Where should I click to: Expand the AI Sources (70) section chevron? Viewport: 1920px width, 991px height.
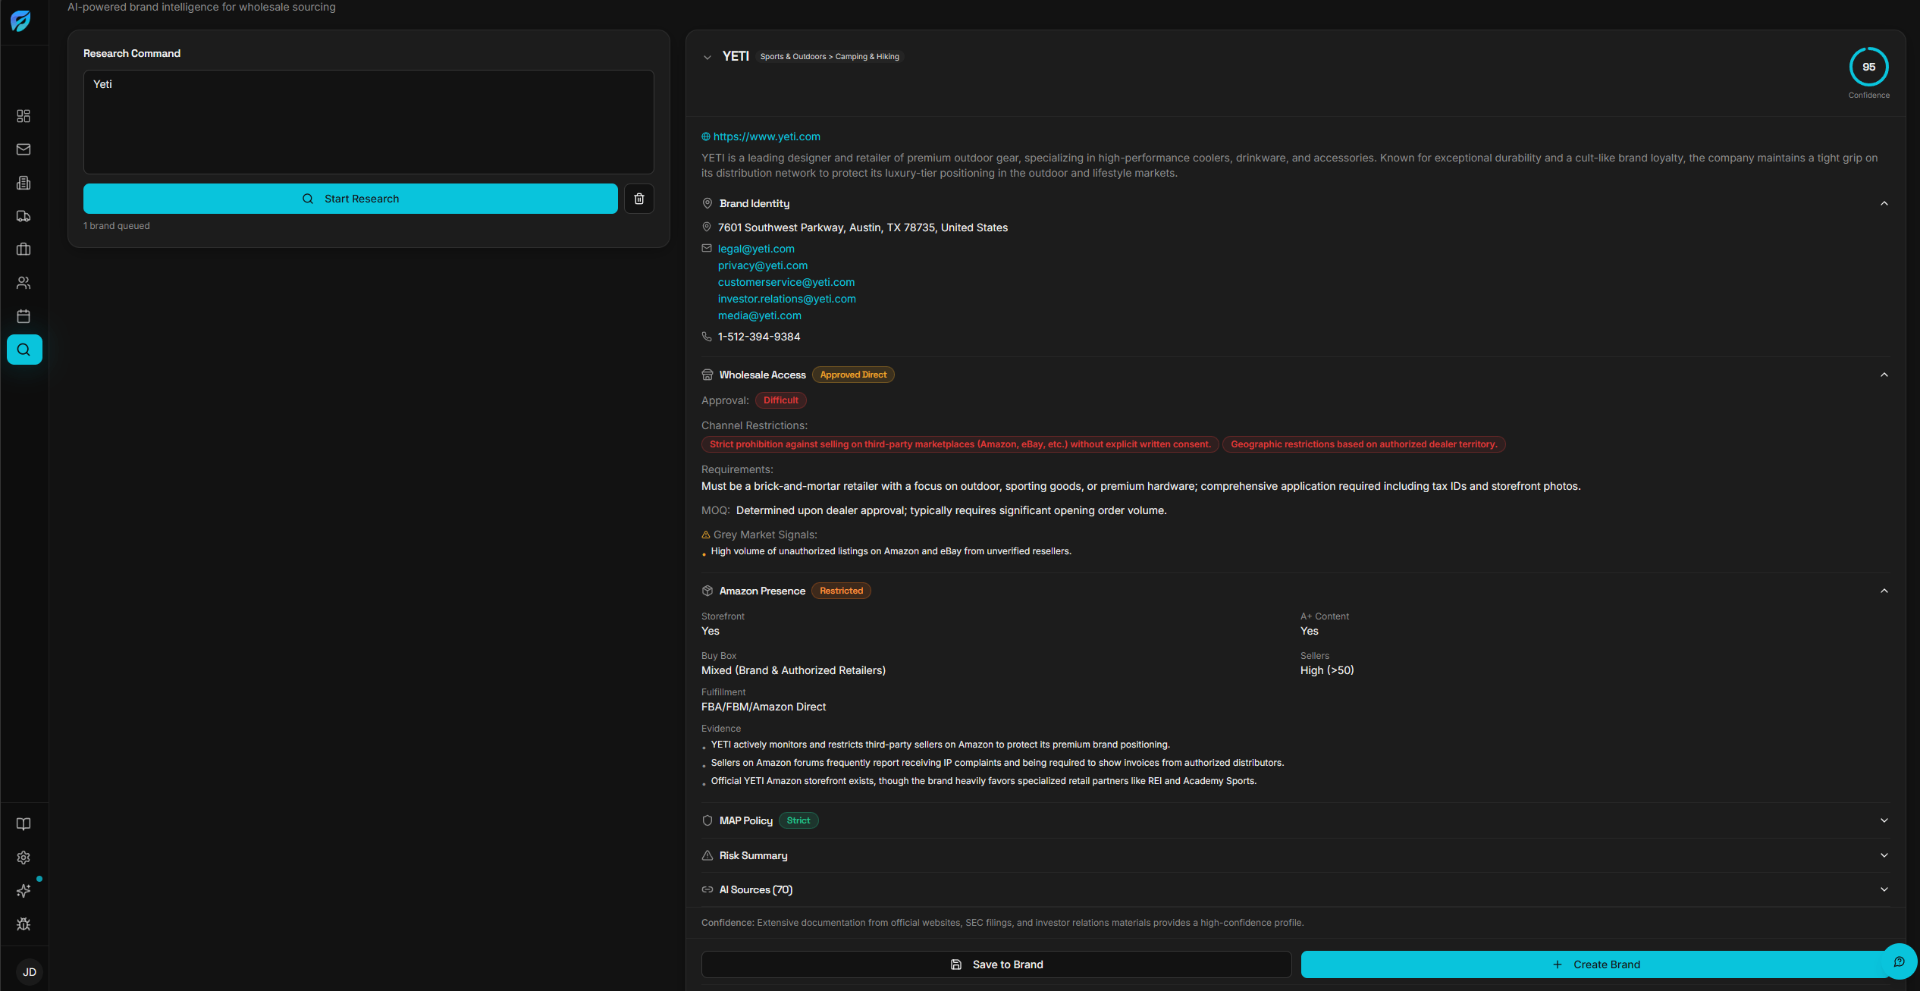coord(1884,890)
